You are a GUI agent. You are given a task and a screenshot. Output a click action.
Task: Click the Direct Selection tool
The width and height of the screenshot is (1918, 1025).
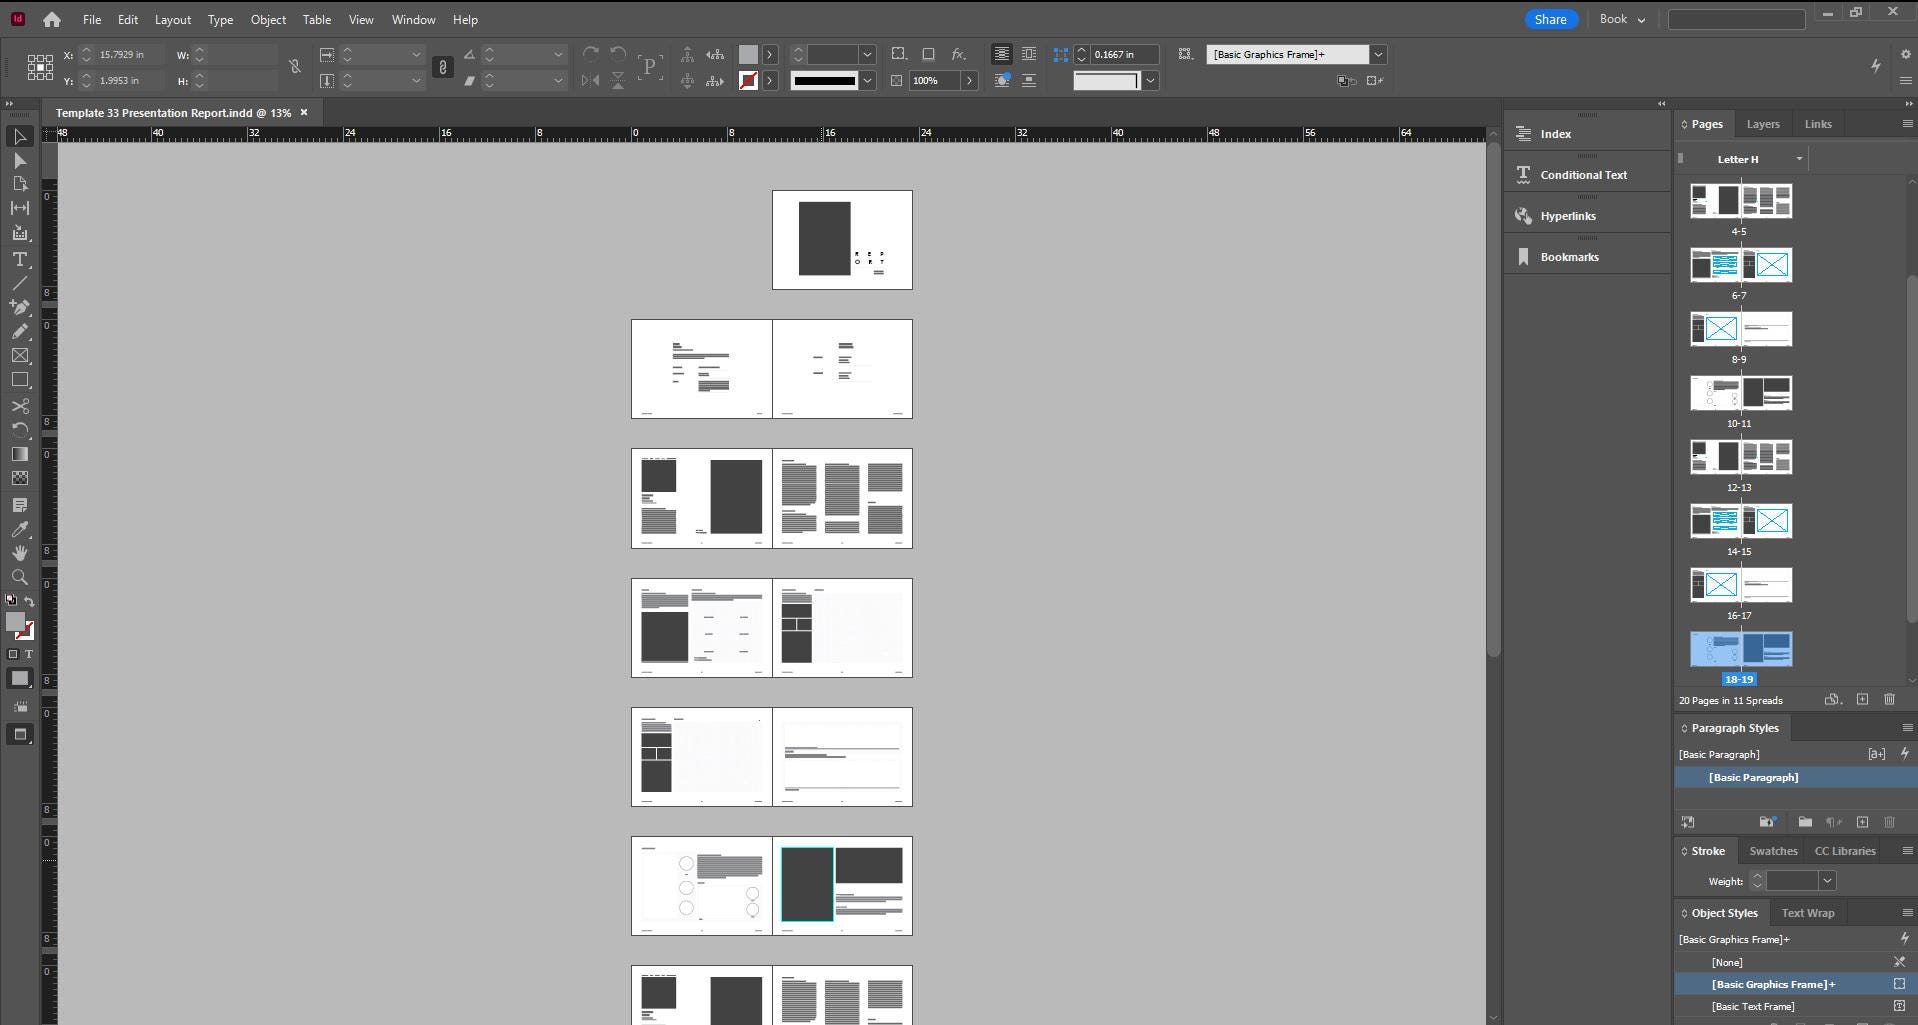pos(19,160)
